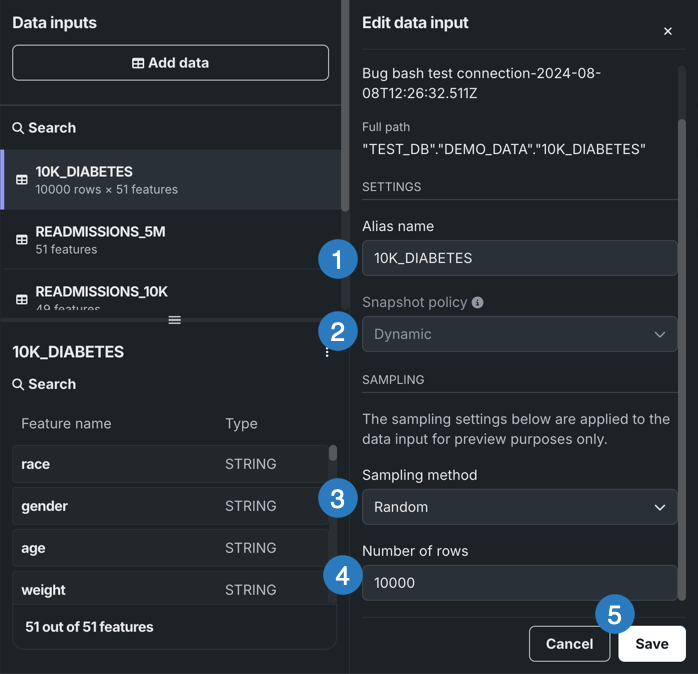Click the table icon beside READMISSIONS_5M
The height and width of the screenshot is (674, 698).
(x=21, y=240)
